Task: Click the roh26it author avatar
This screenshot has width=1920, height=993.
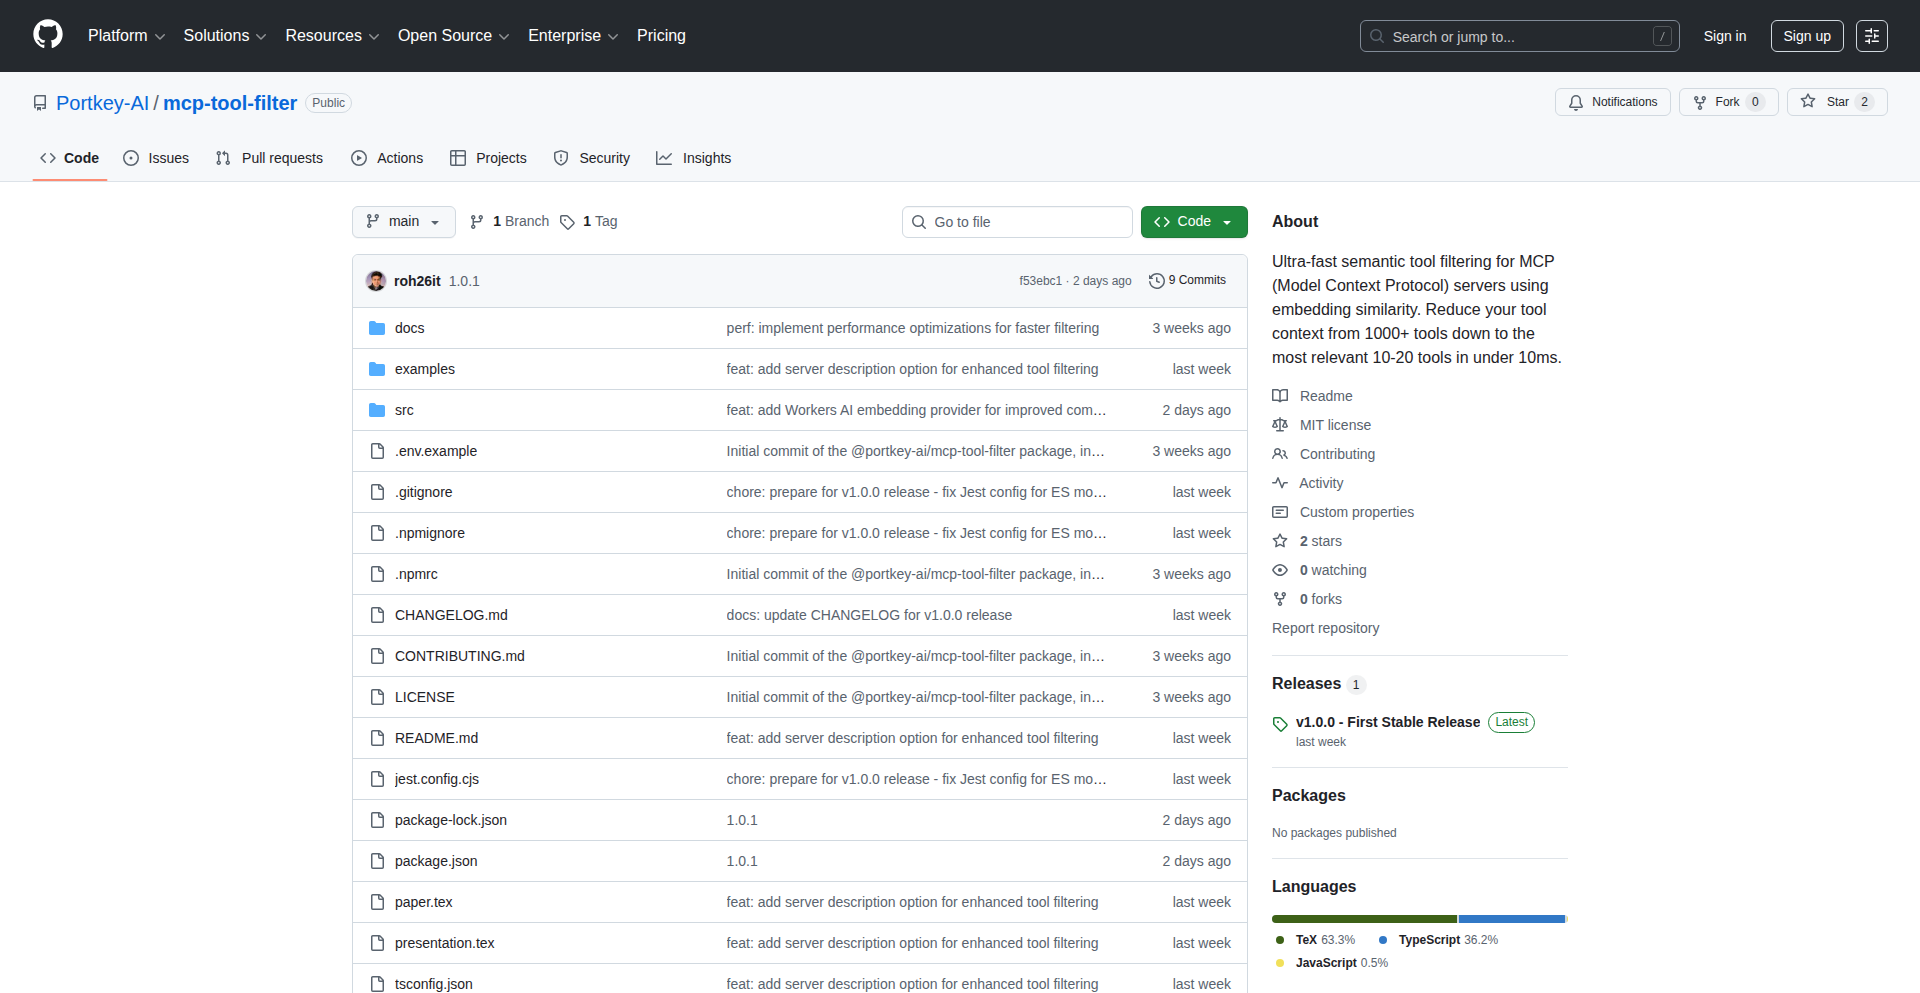Action: pyautogui.click(x=376, y=281)
